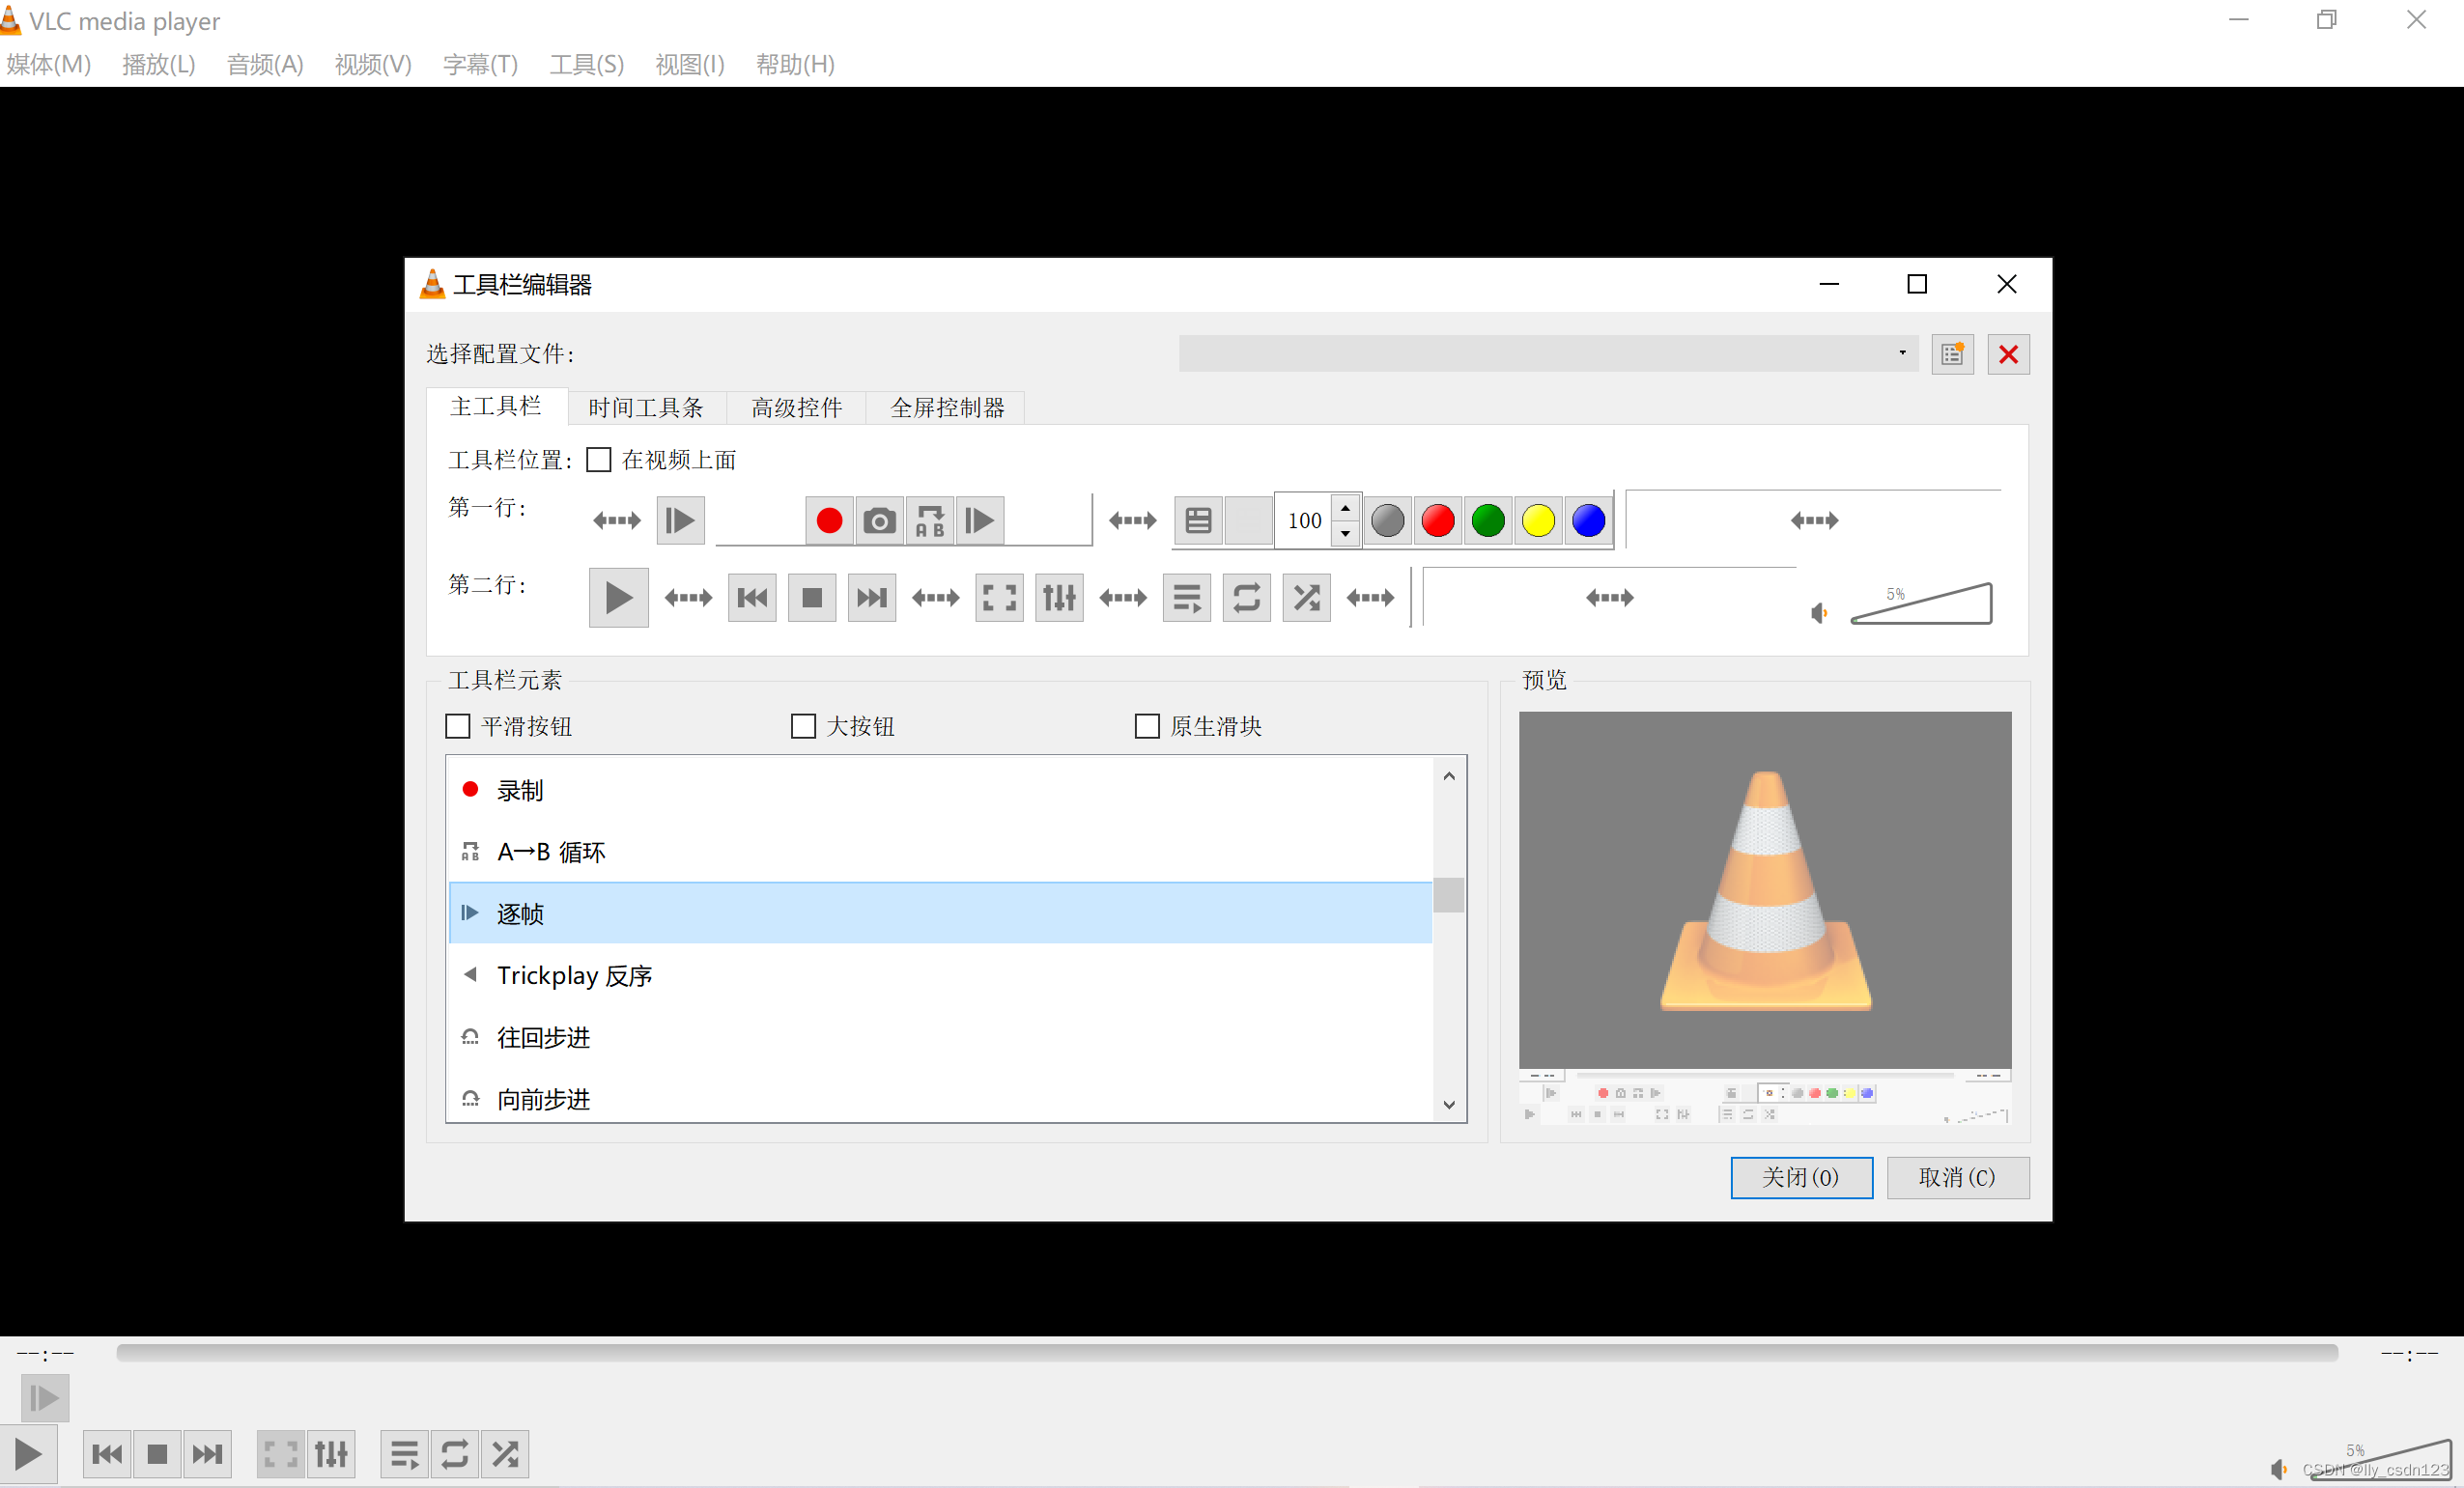Click the shuffle icon in second row
This screenshot has width=2464, height=1488.
point(1306,598)
